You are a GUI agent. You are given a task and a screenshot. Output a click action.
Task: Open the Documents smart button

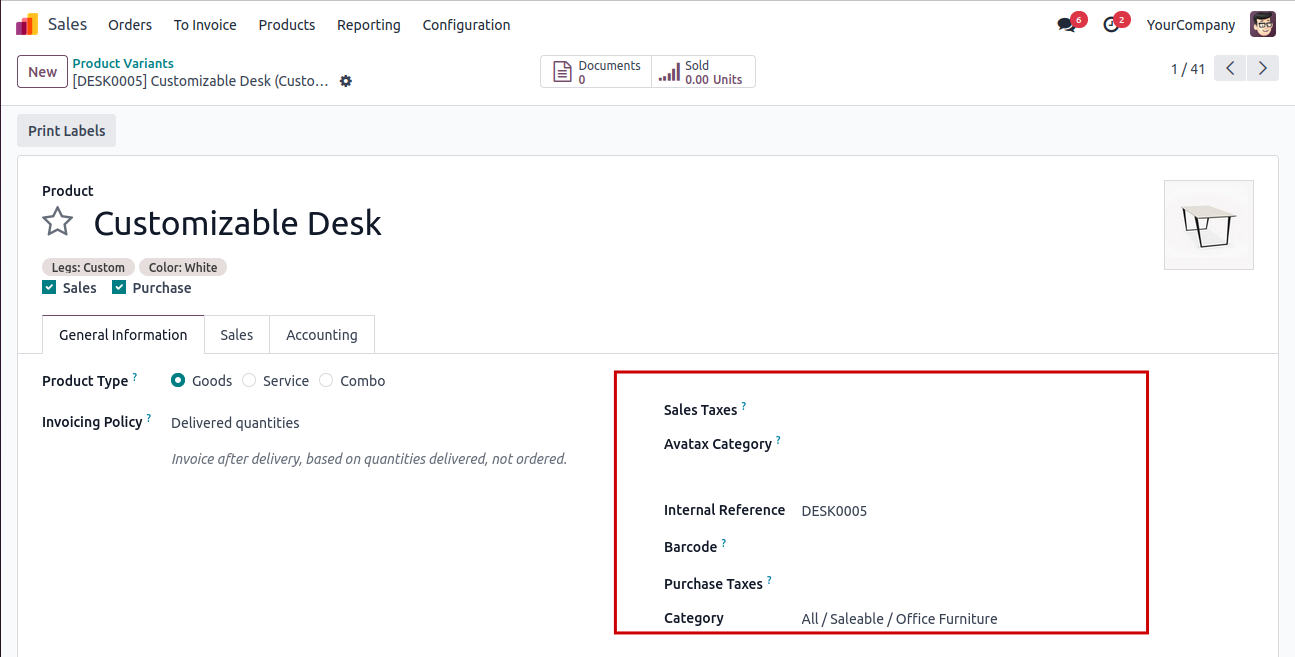coord(596,72)
